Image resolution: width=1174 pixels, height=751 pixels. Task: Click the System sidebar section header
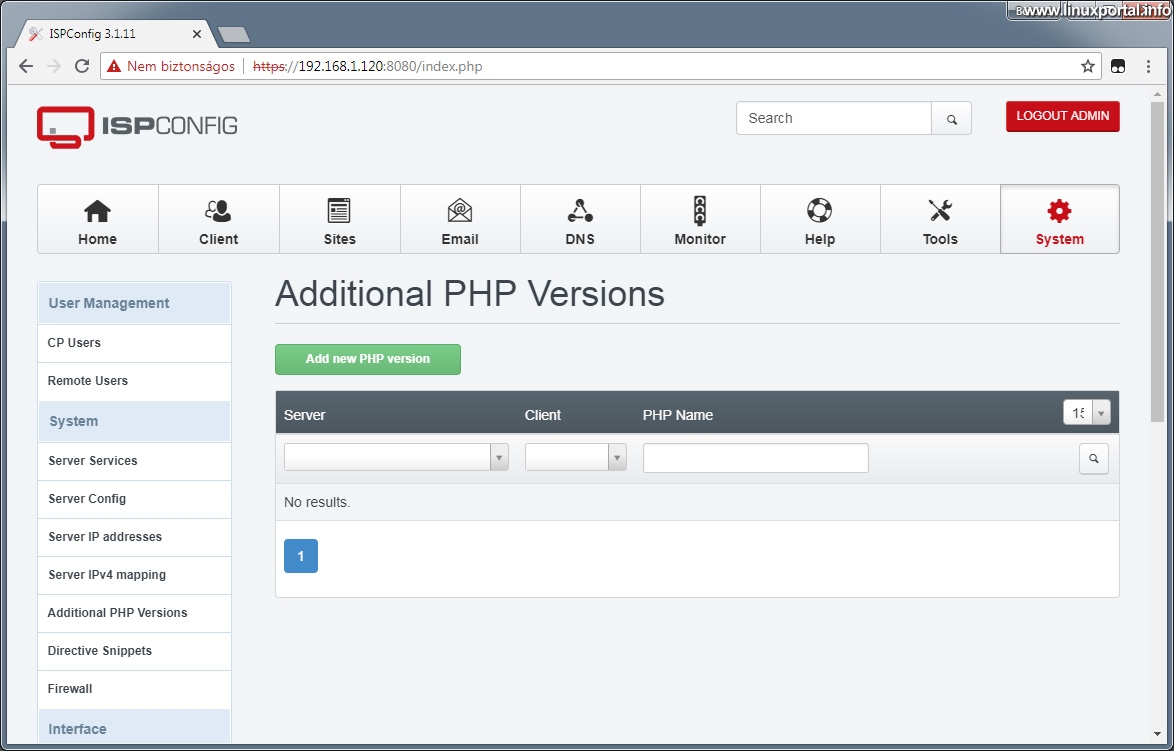coord(135,422)
